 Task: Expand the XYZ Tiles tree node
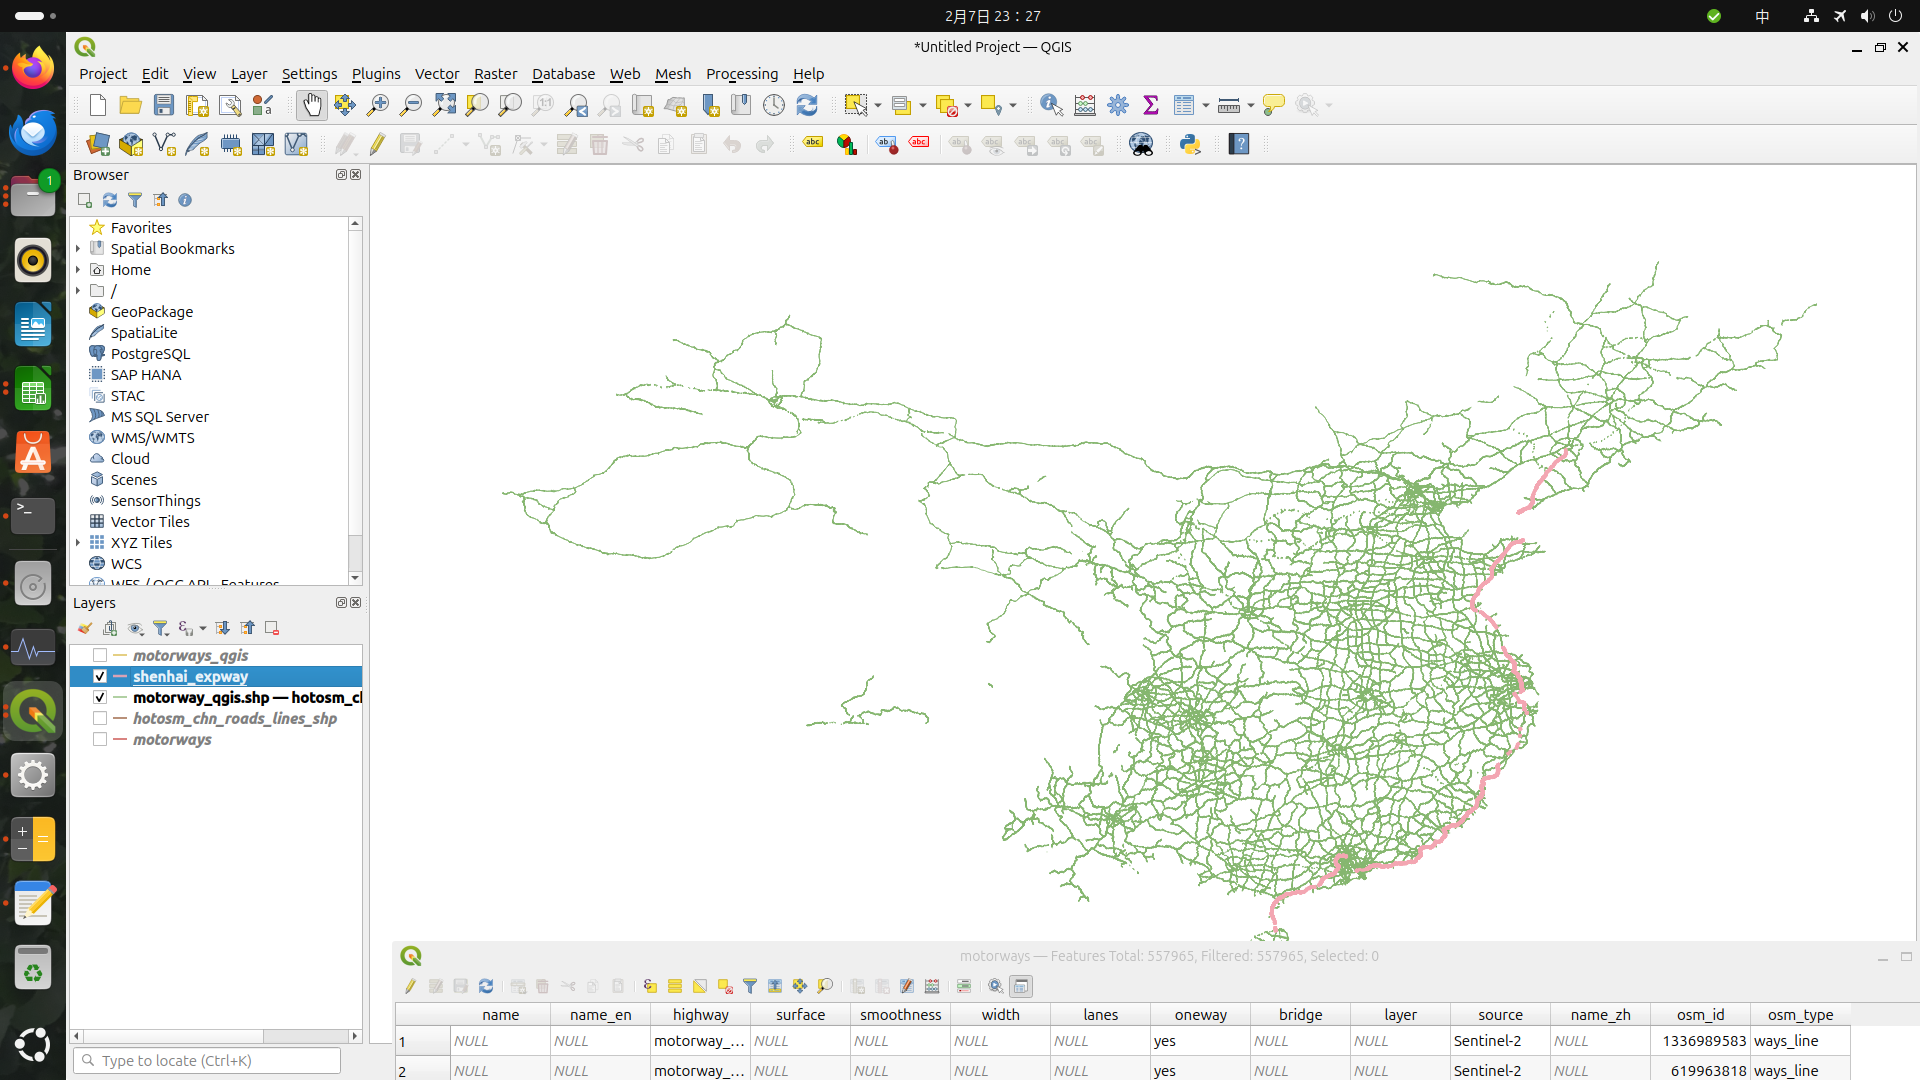78,543
